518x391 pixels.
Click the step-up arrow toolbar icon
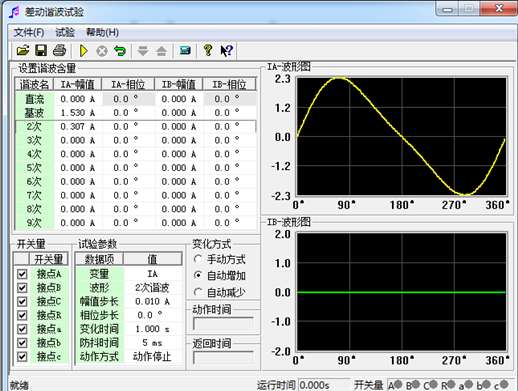click(162, 51)
